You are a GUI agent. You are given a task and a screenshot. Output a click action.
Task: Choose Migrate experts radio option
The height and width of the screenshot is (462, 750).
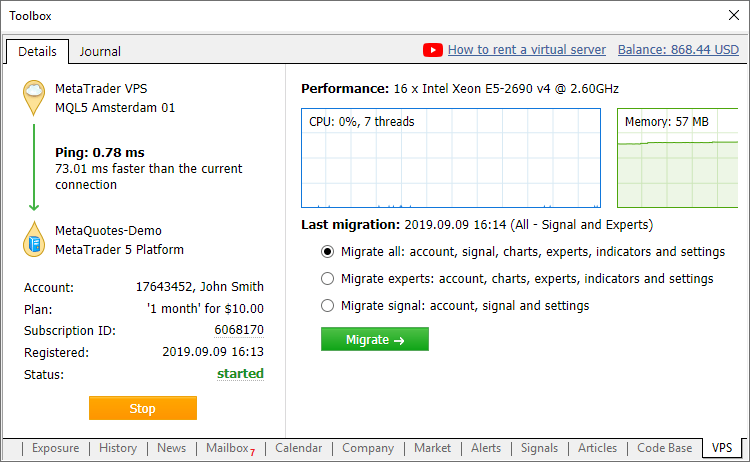(327, 279)
